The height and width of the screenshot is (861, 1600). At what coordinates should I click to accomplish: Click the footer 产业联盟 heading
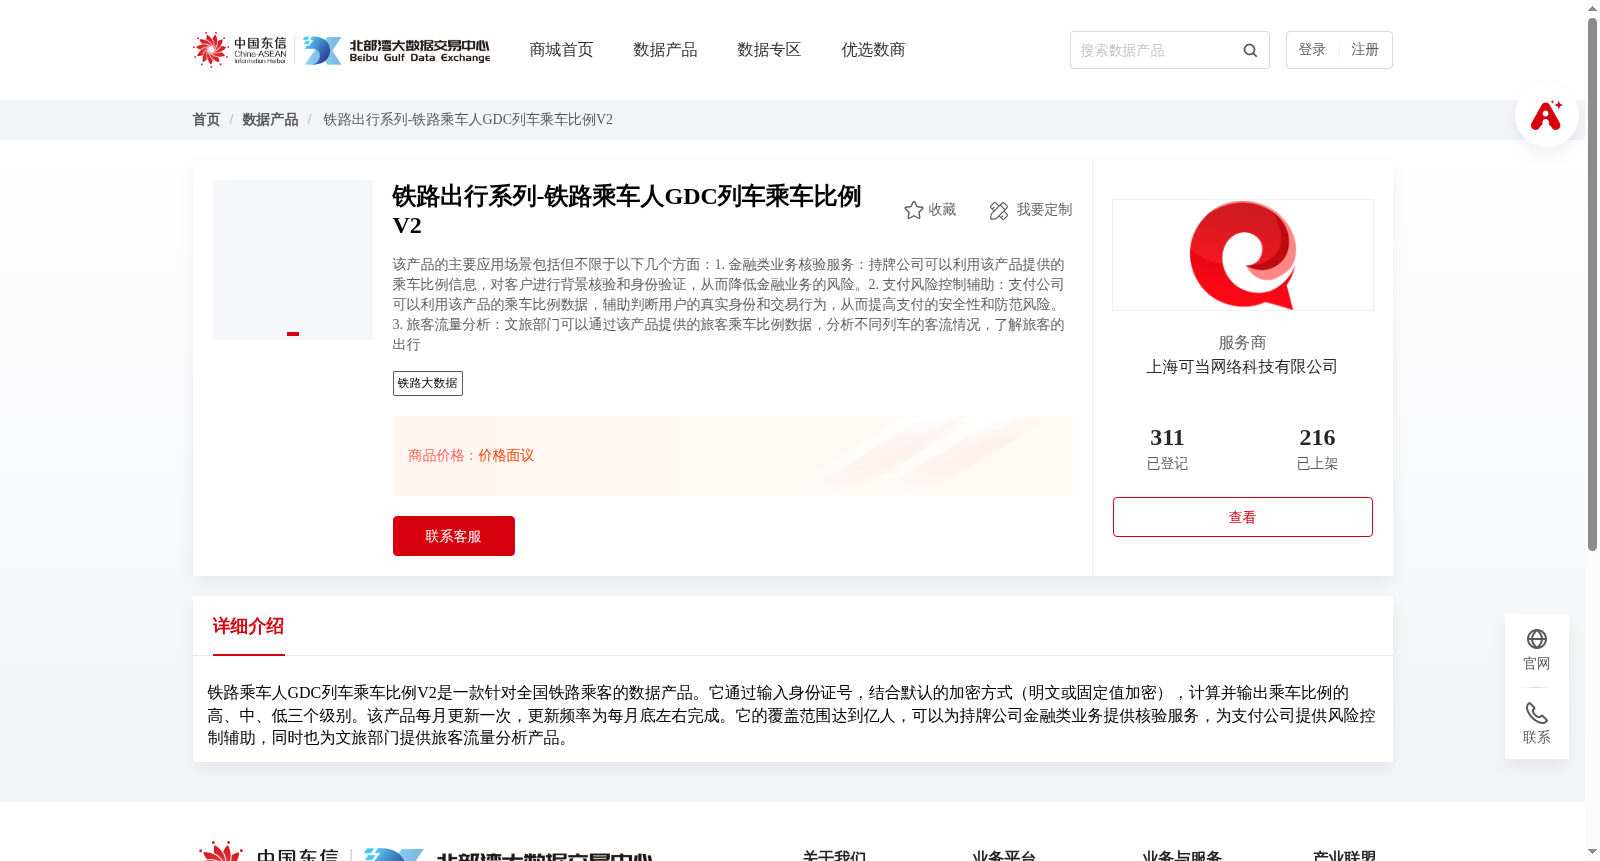point(1344,856)
